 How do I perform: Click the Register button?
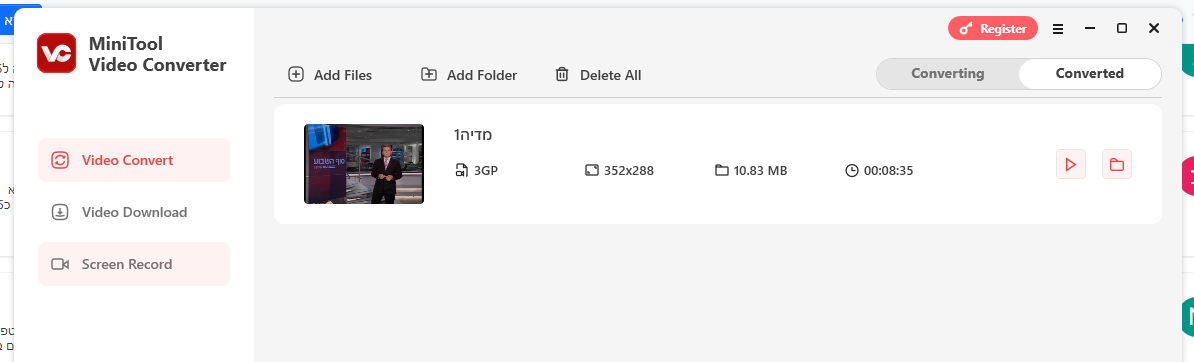coord(993,29)
